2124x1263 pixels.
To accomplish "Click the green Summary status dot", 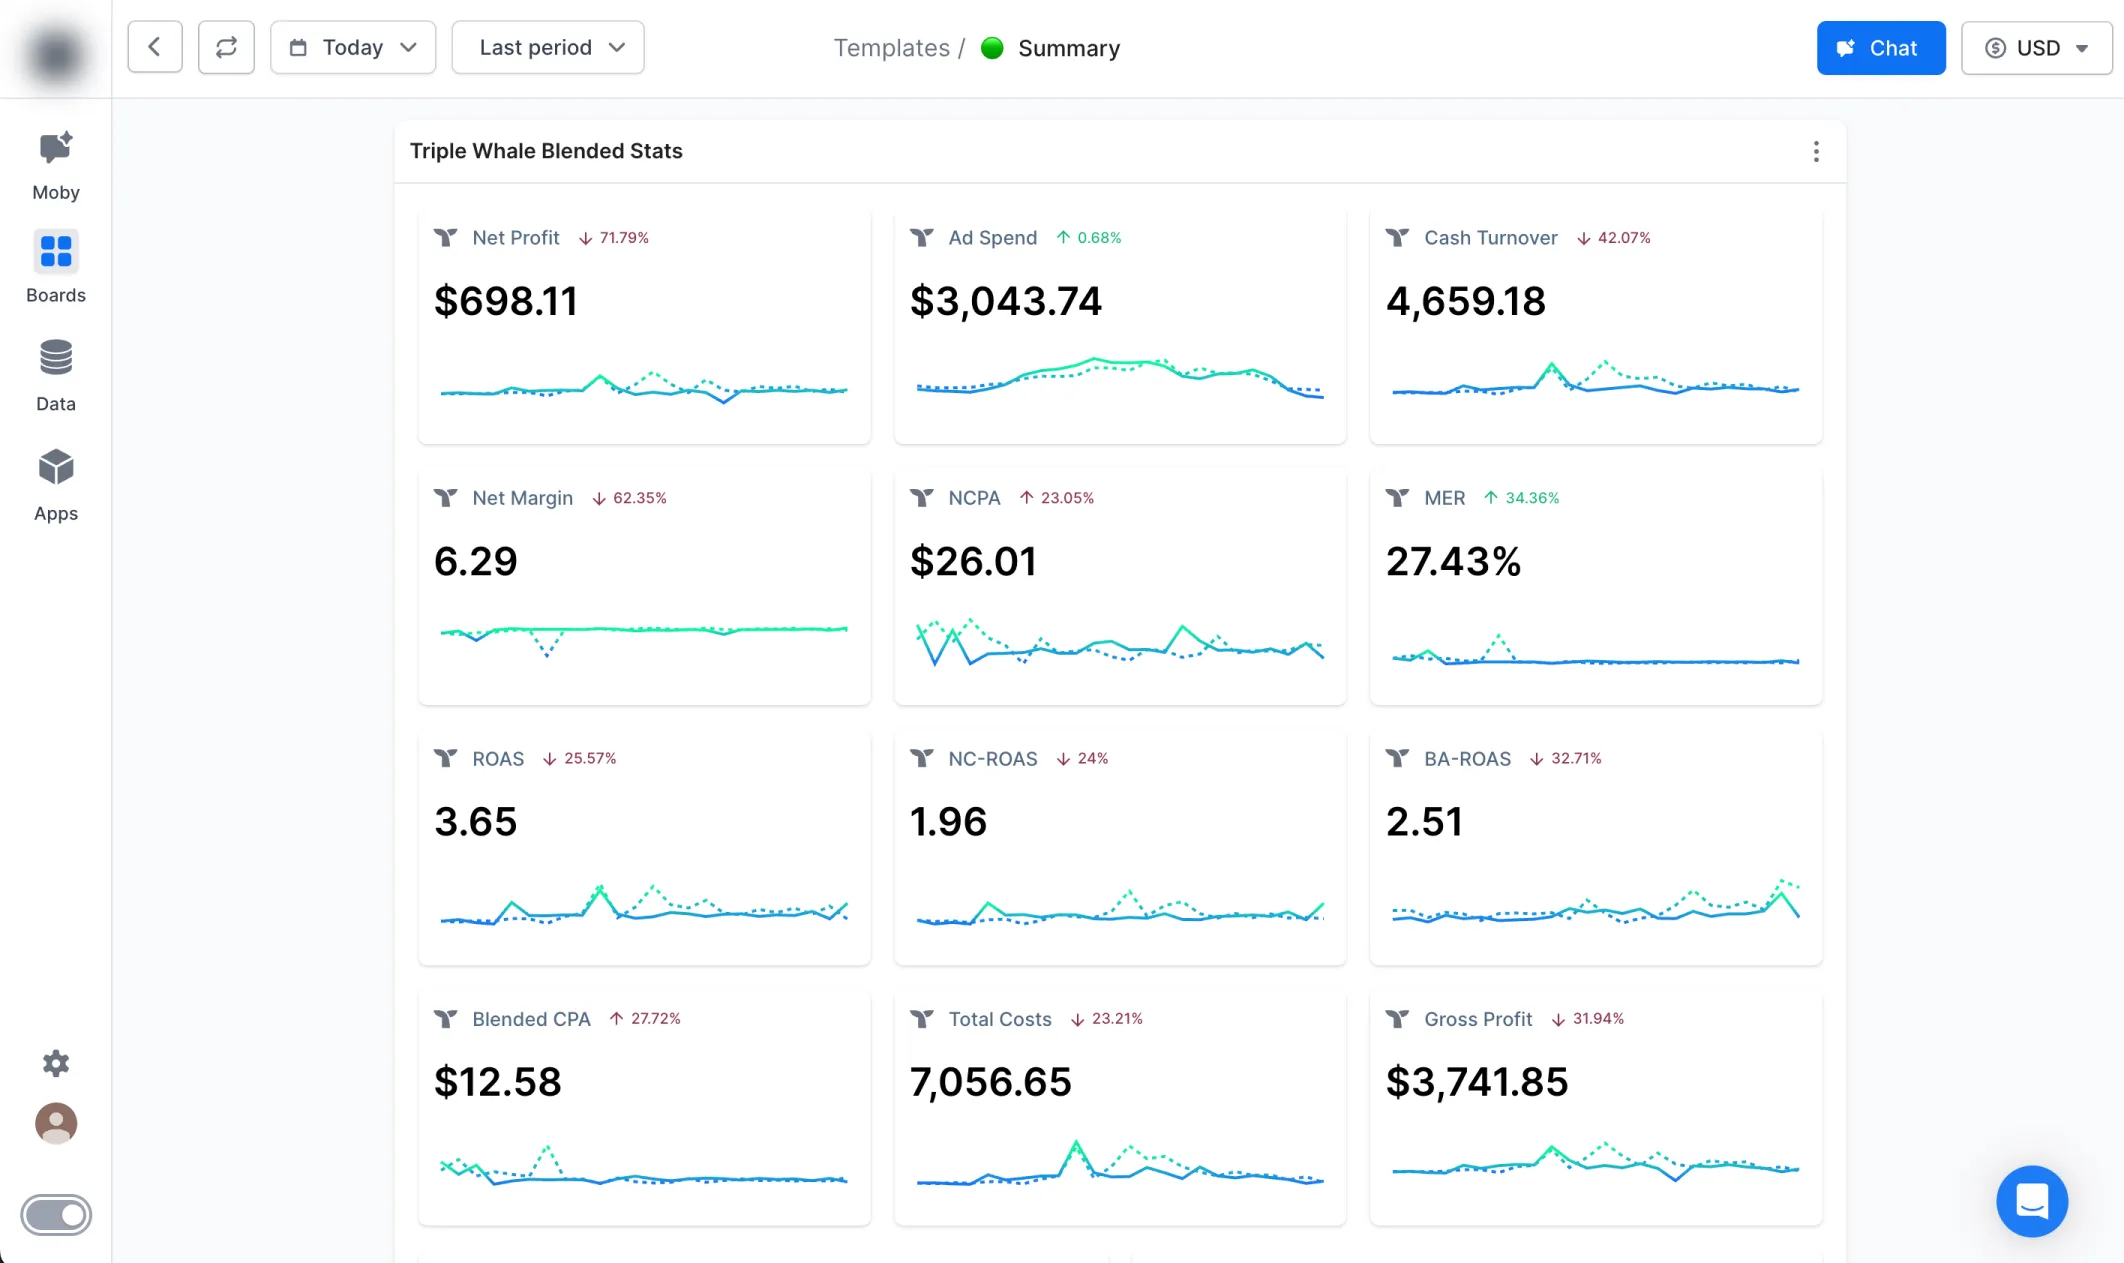I will (992, 48).
